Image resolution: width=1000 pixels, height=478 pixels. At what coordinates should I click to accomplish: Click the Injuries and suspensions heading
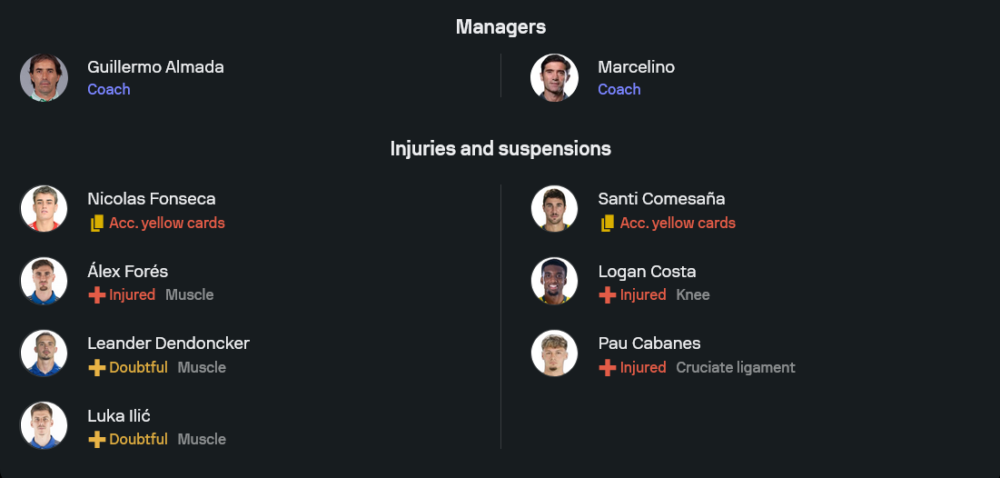[500, 149]
